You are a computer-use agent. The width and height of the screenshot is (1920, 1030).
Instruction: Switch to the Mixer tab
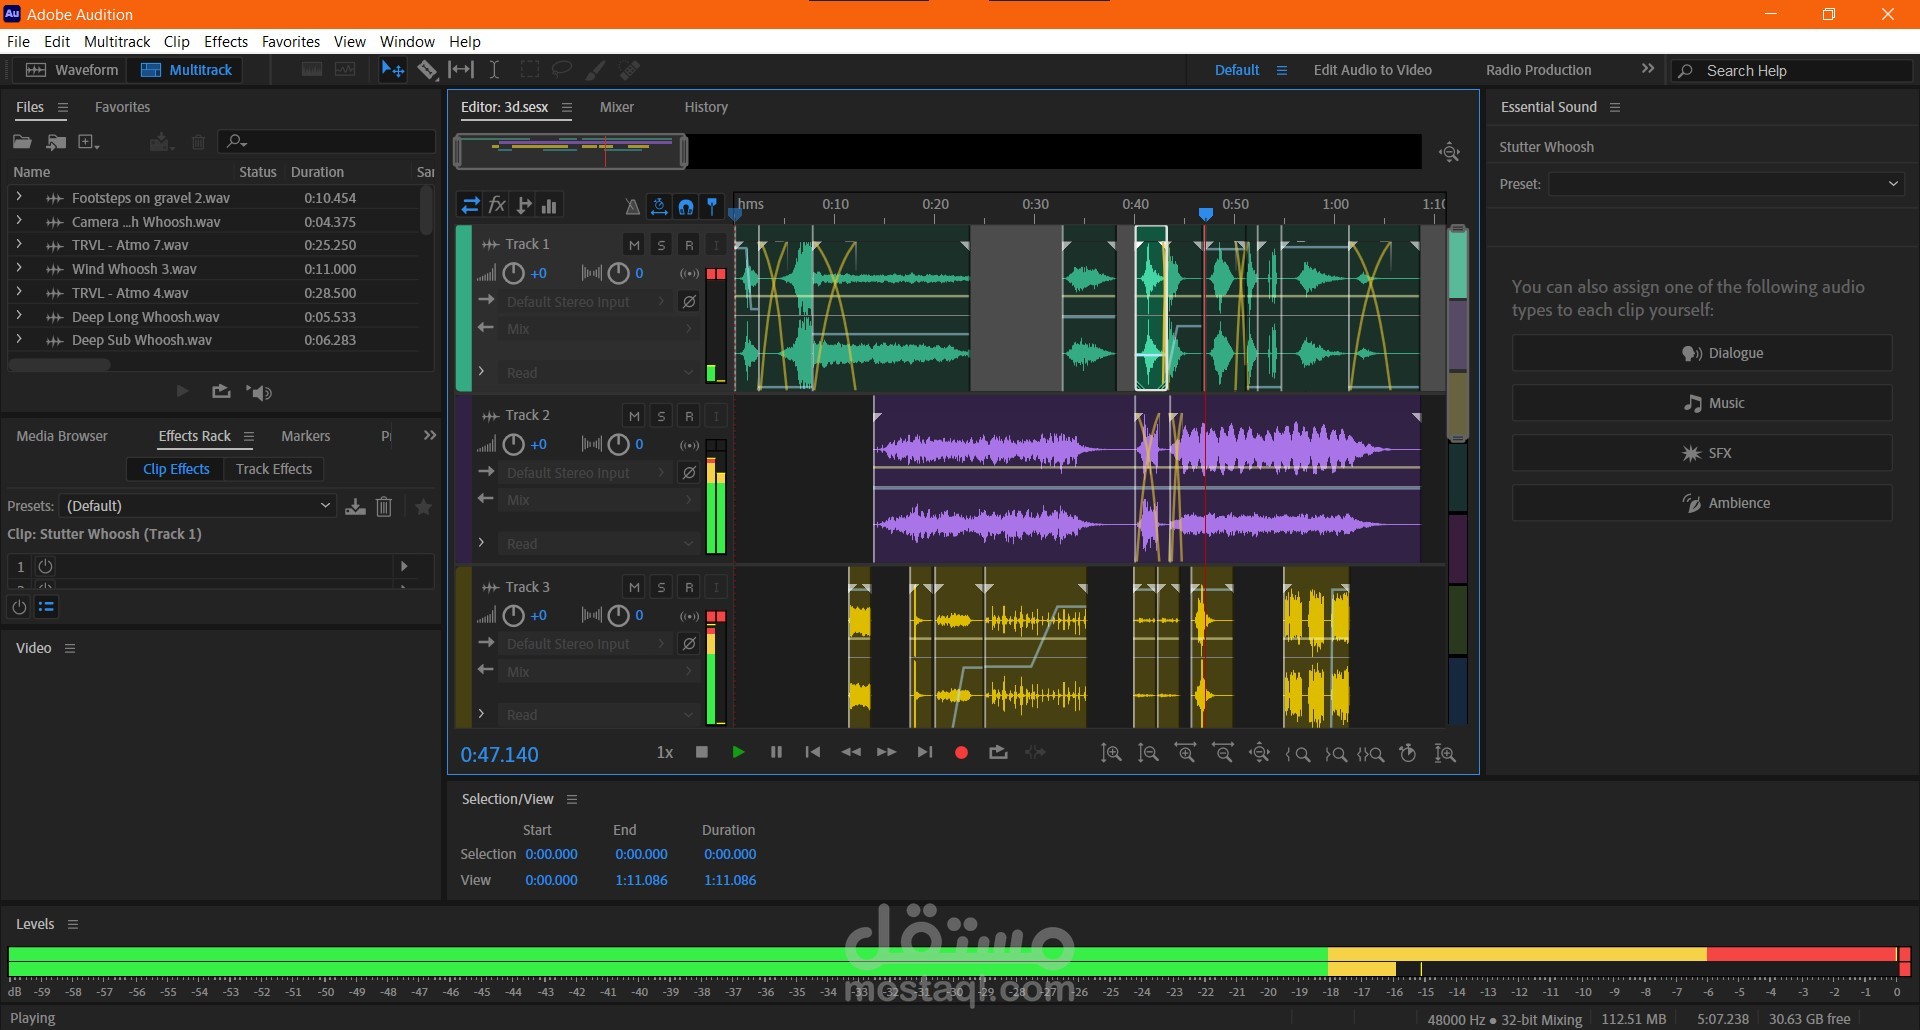tap(616, 107)
